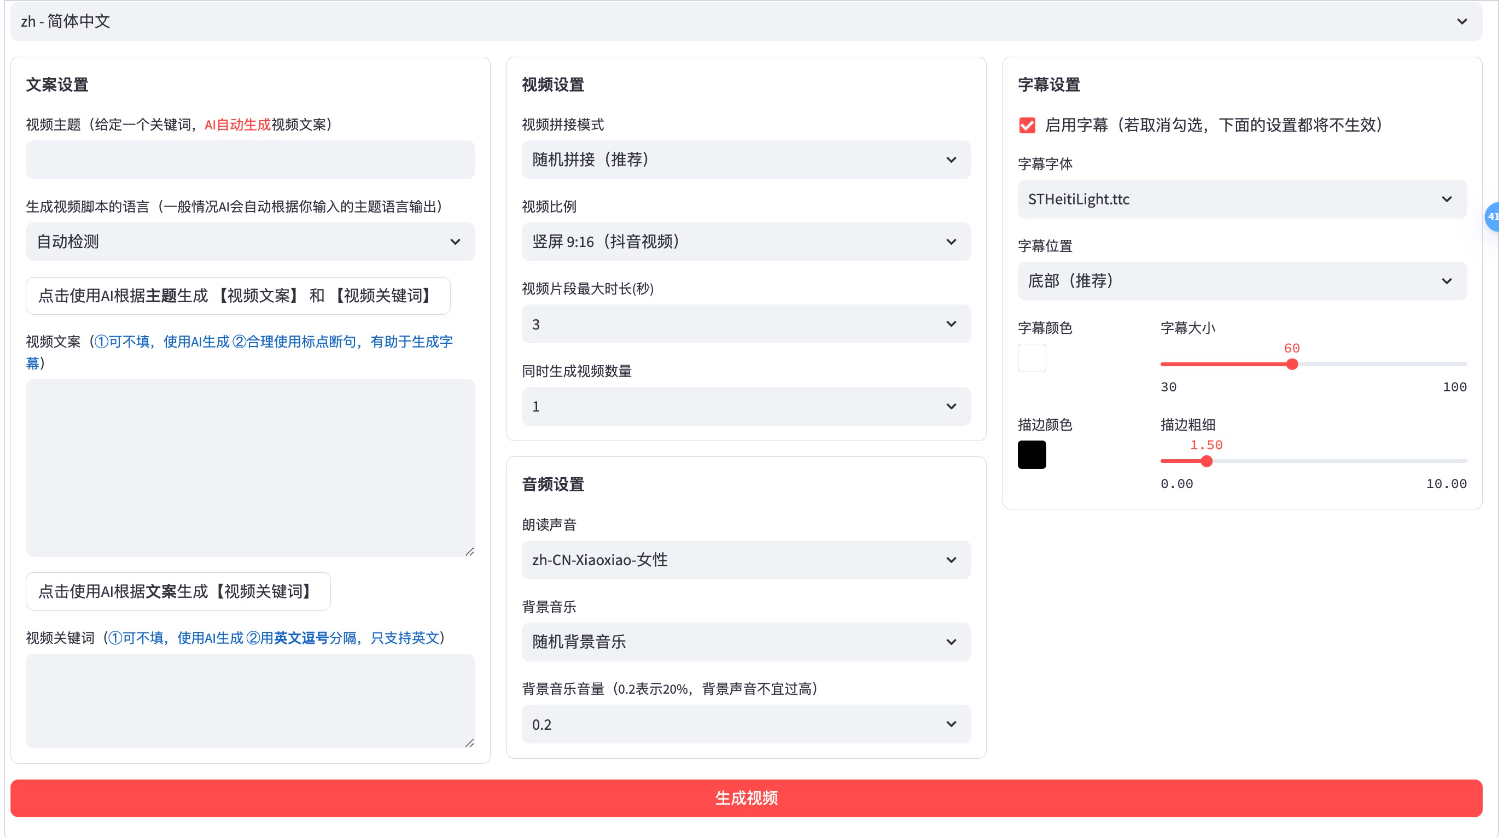Expand the 同时生成视频数量 dropdown
The image size is (1499, 837).
pyautogui.click(x=745, y=407)
